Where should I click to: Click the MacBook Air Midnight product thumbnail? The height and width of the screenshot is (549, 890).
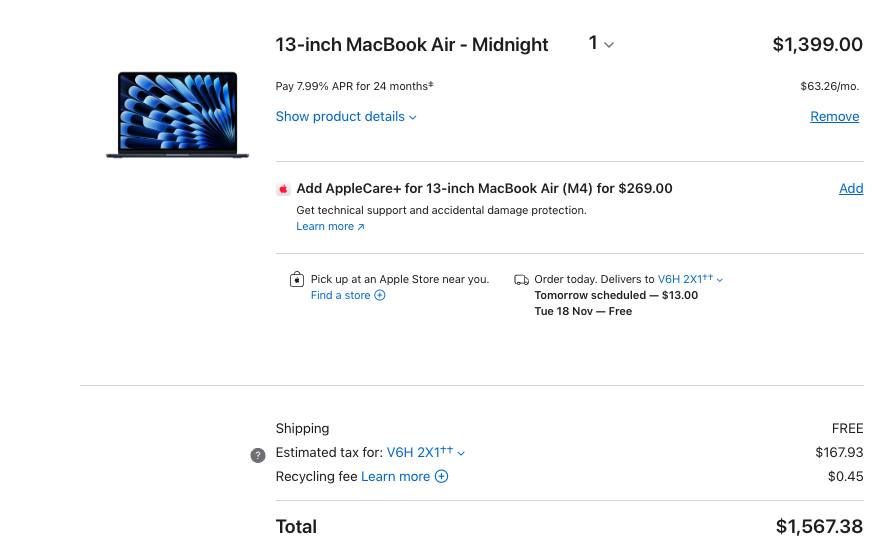click(x=178, y=115)
